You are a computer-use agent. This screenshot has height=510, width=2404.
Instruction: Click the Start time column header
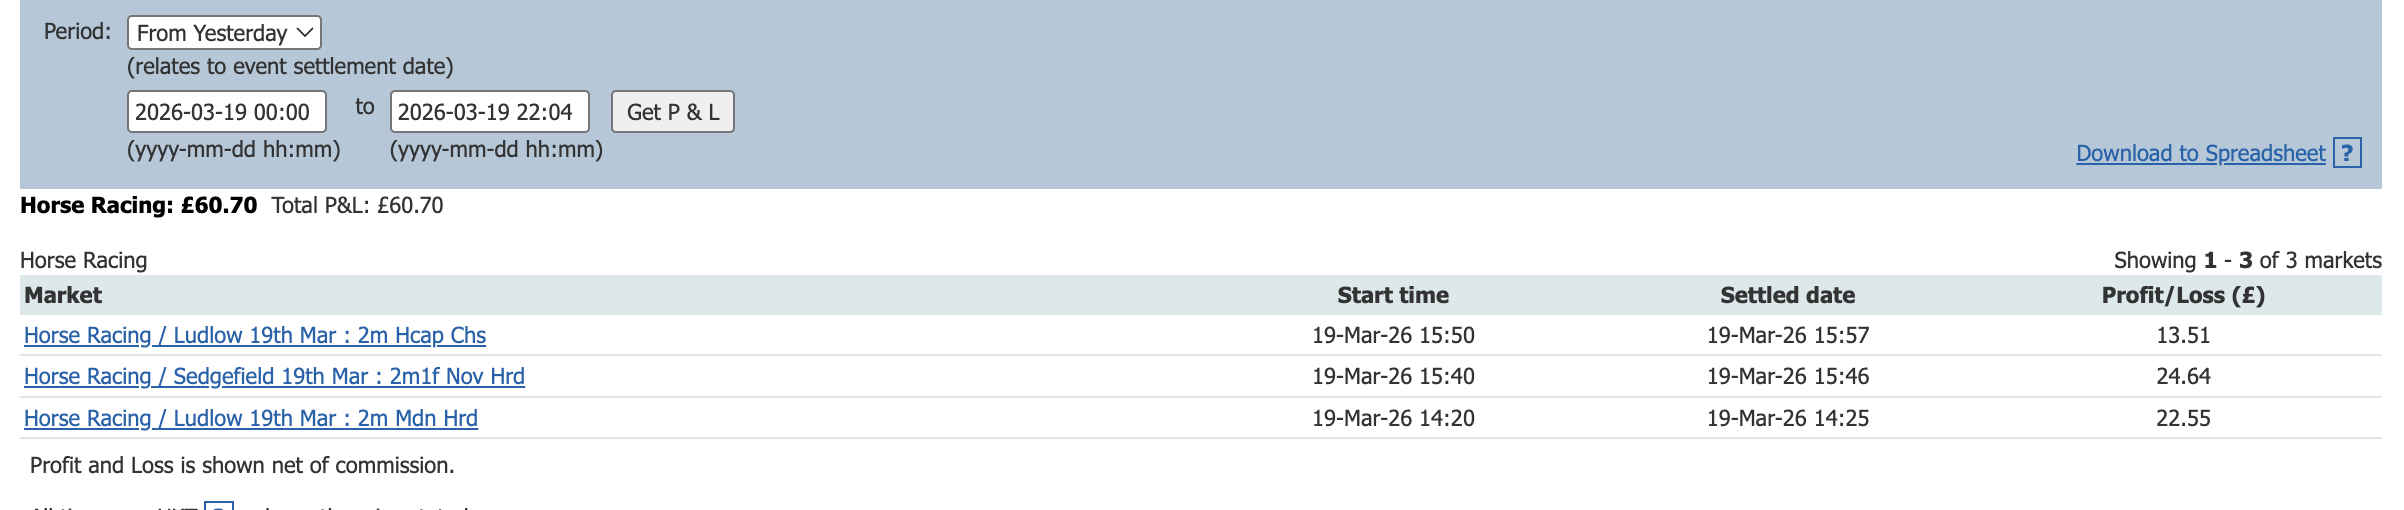pos(1392,295)
